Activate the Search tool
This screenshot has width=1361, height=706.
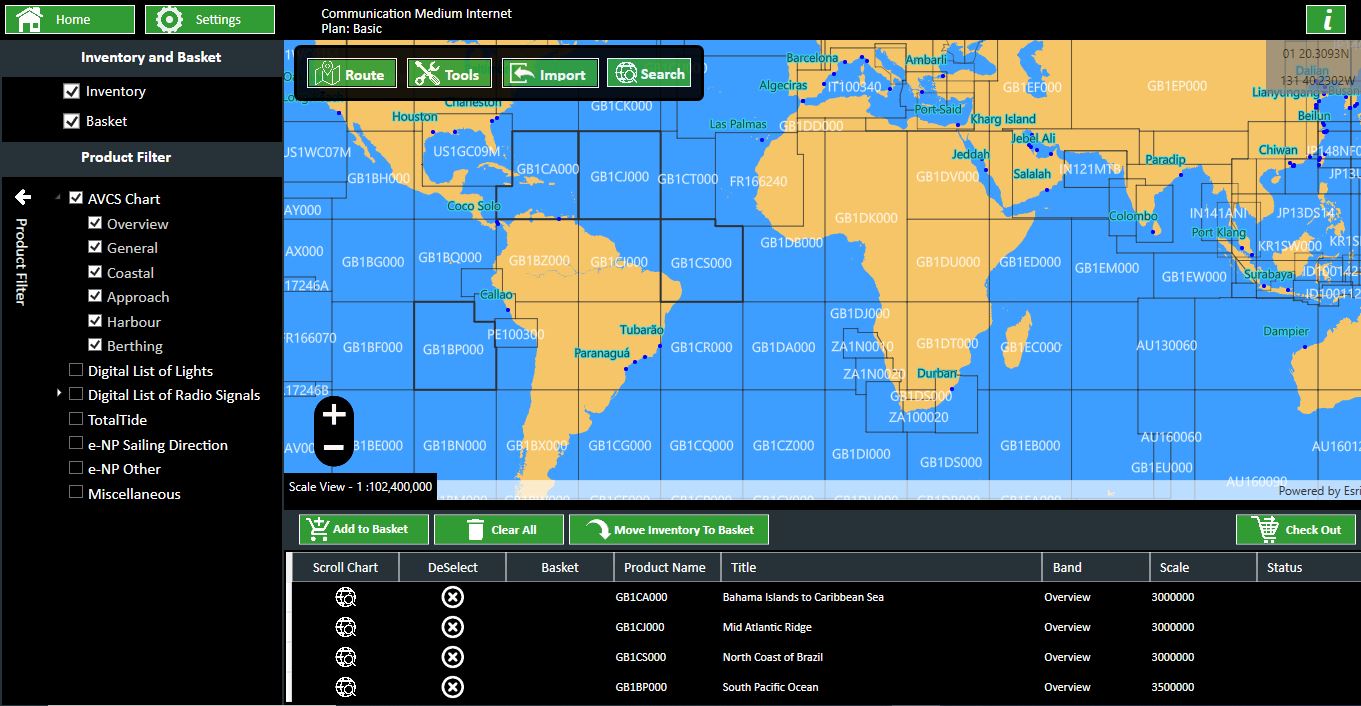point(648,71)
